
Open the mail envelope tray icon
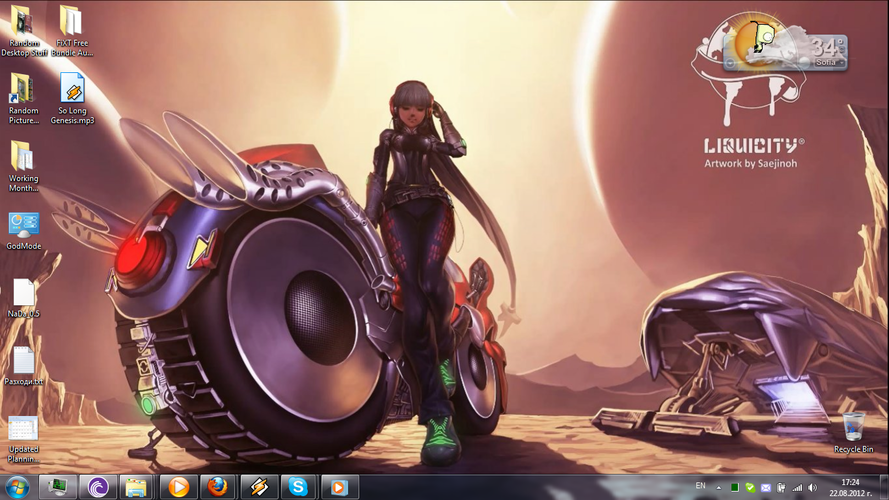766,488
